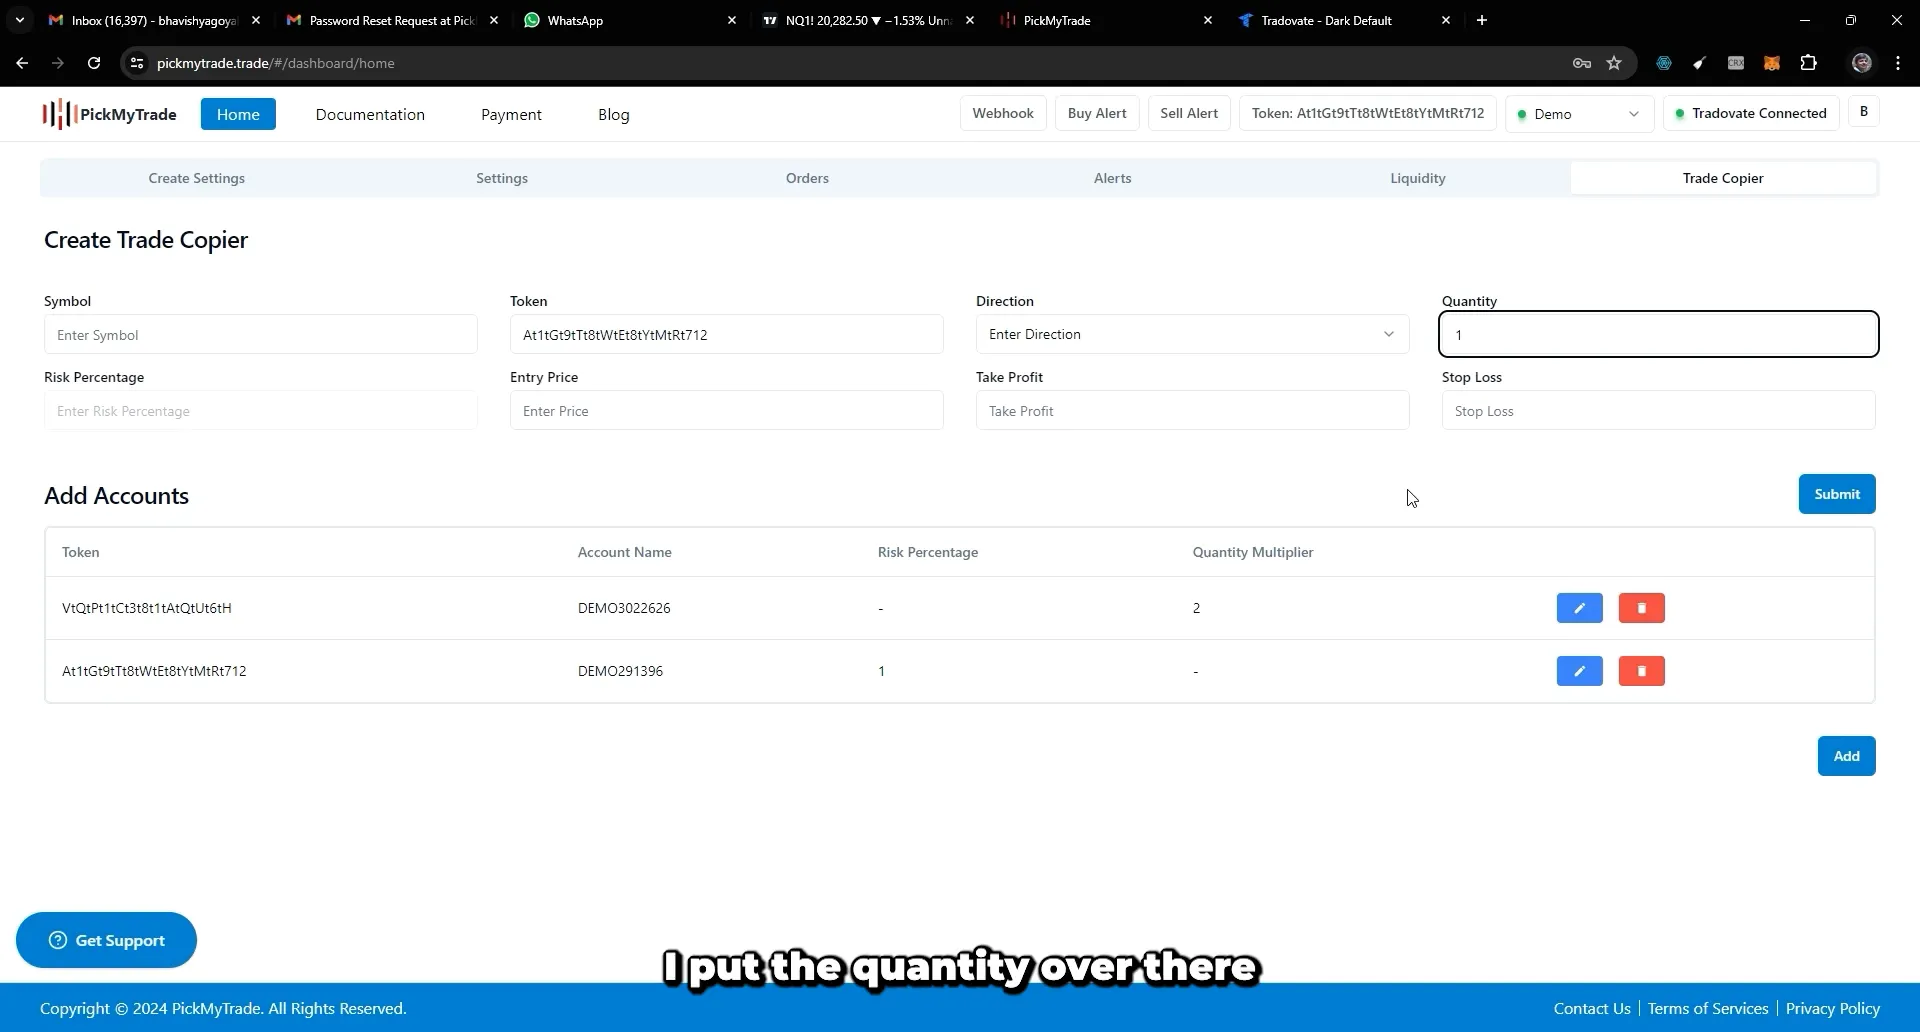Screen dimensions: 1920x1032
Task: Open the Chrome three-dot menu
Action: 1898,63
